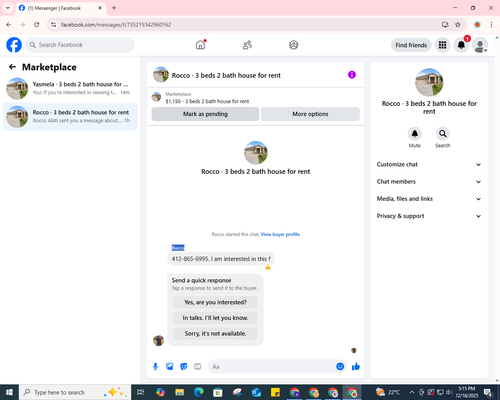Open Chrome profile icon in toolbar
Screen dimensions: 500x400
pos(477,25)
